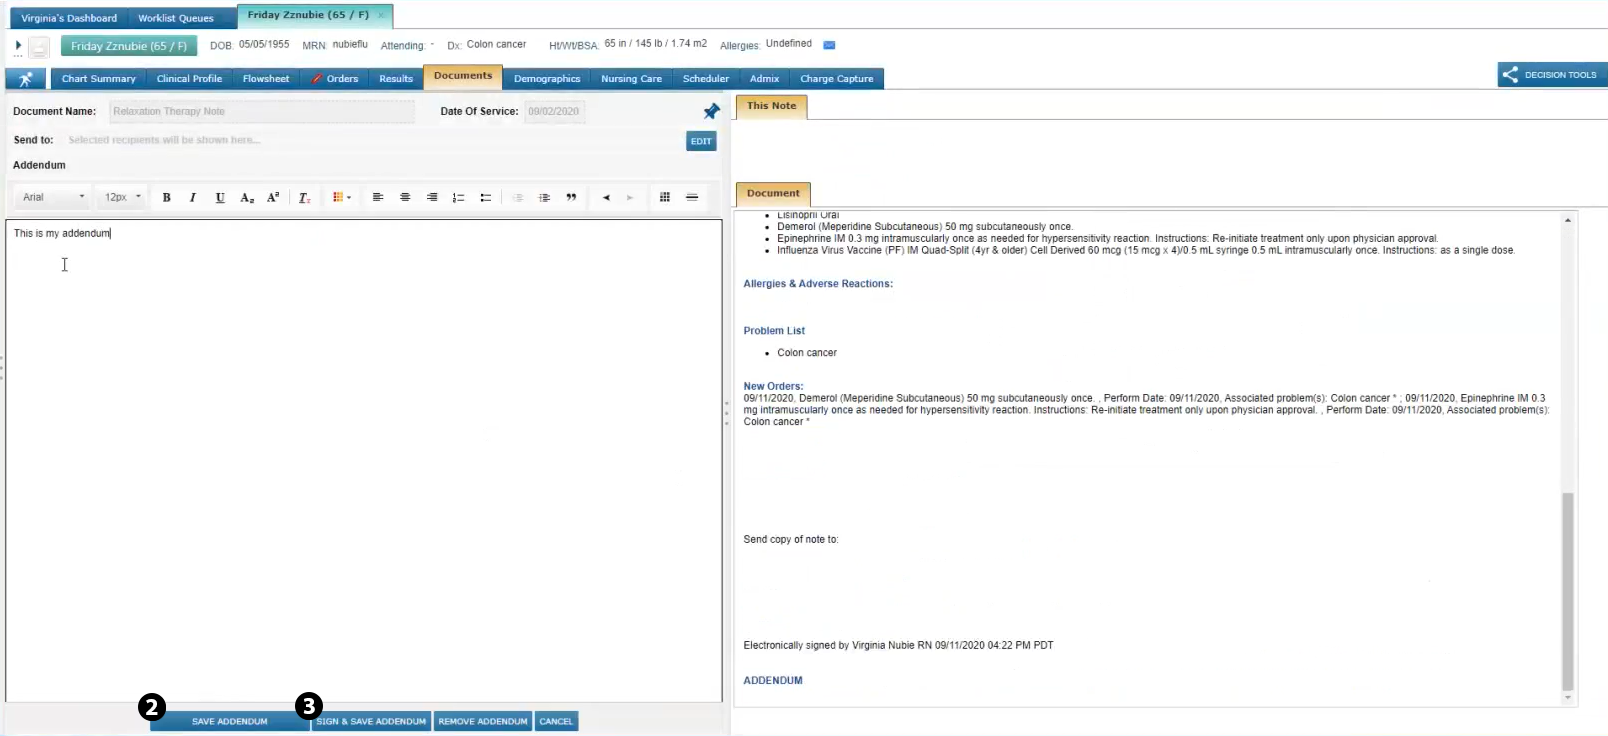The height and width of the screenshot is (736, 1608).
Task: Open the Chart Summary tab
Action: pos(98,79)
